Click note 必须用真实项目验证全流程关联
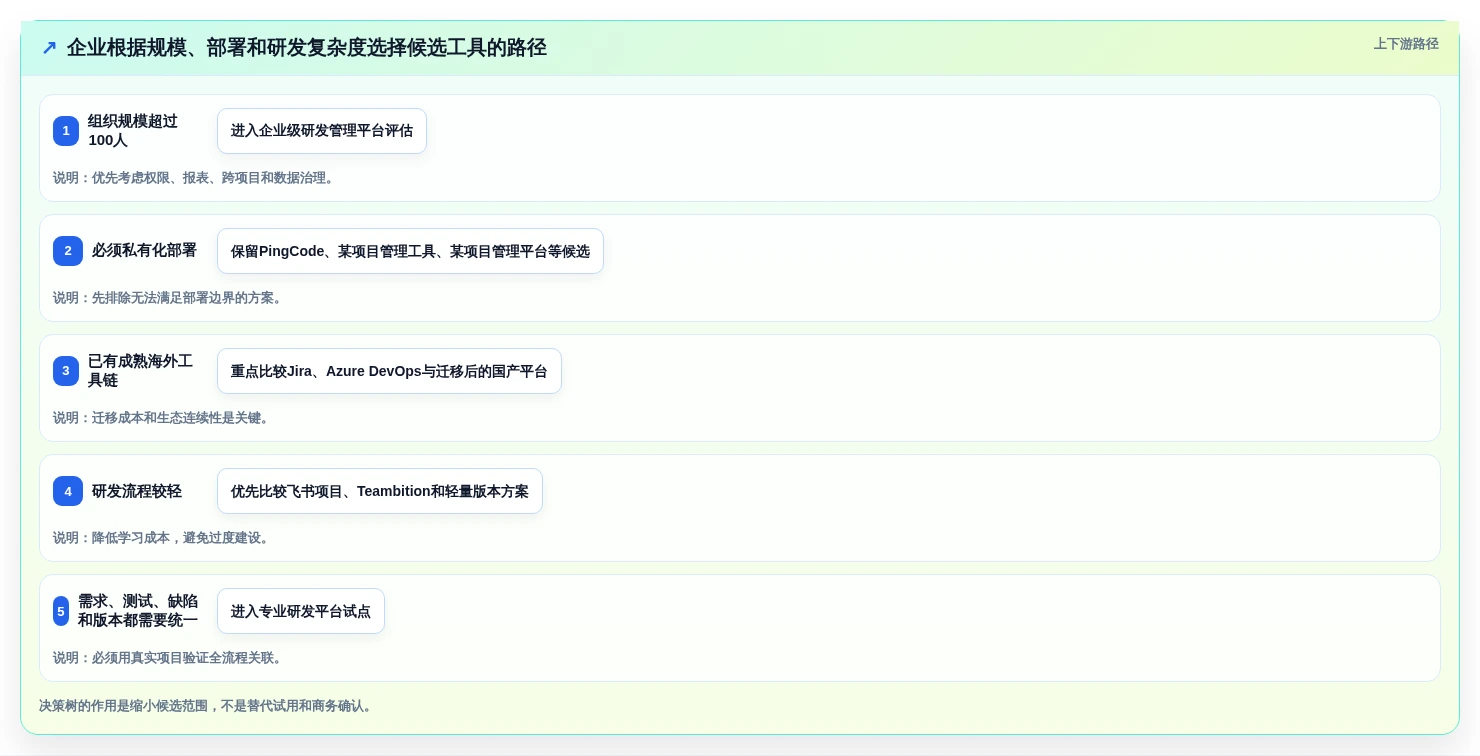 (168, 658)
